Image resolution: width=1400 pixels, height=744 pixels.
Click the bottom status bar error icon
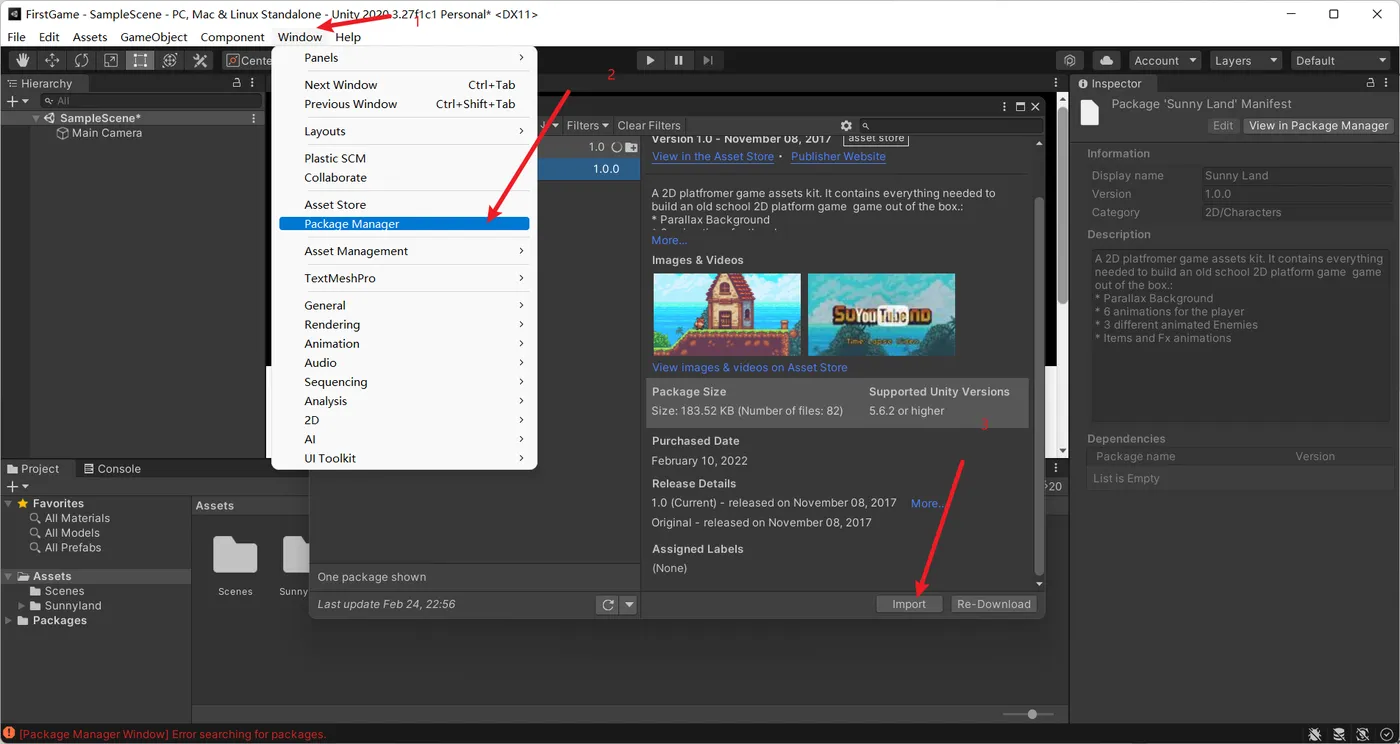[9, 734]
